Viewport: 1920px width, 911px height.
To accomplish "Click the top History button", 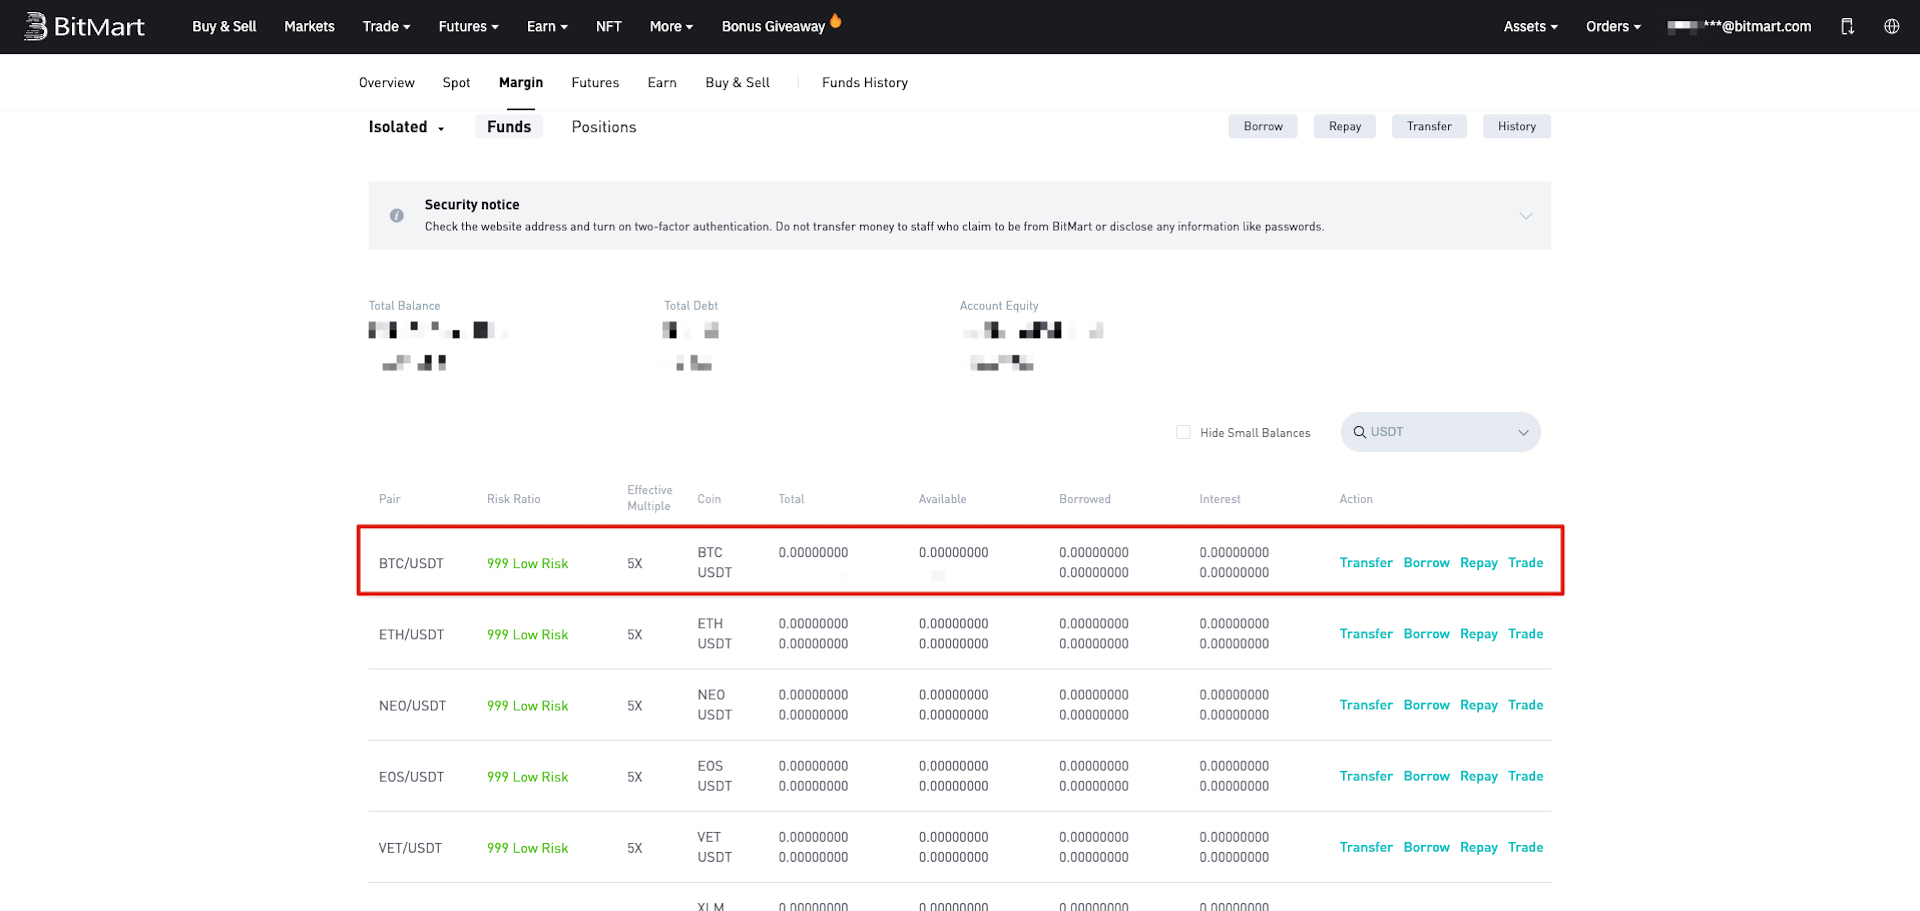I will coord(1517,126).
